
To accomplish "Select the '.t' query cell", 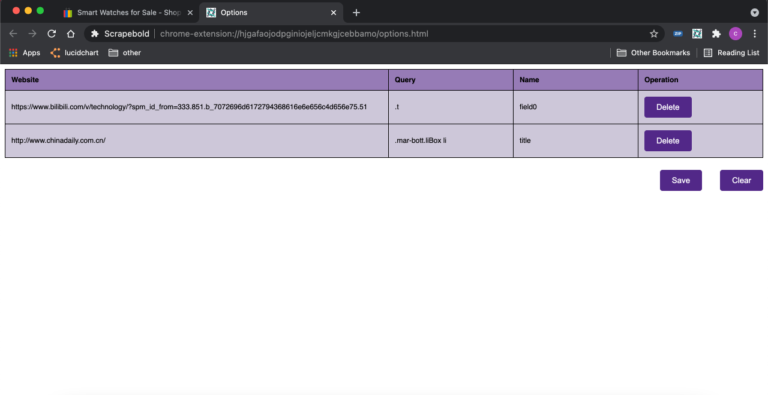I will [451, 107].
